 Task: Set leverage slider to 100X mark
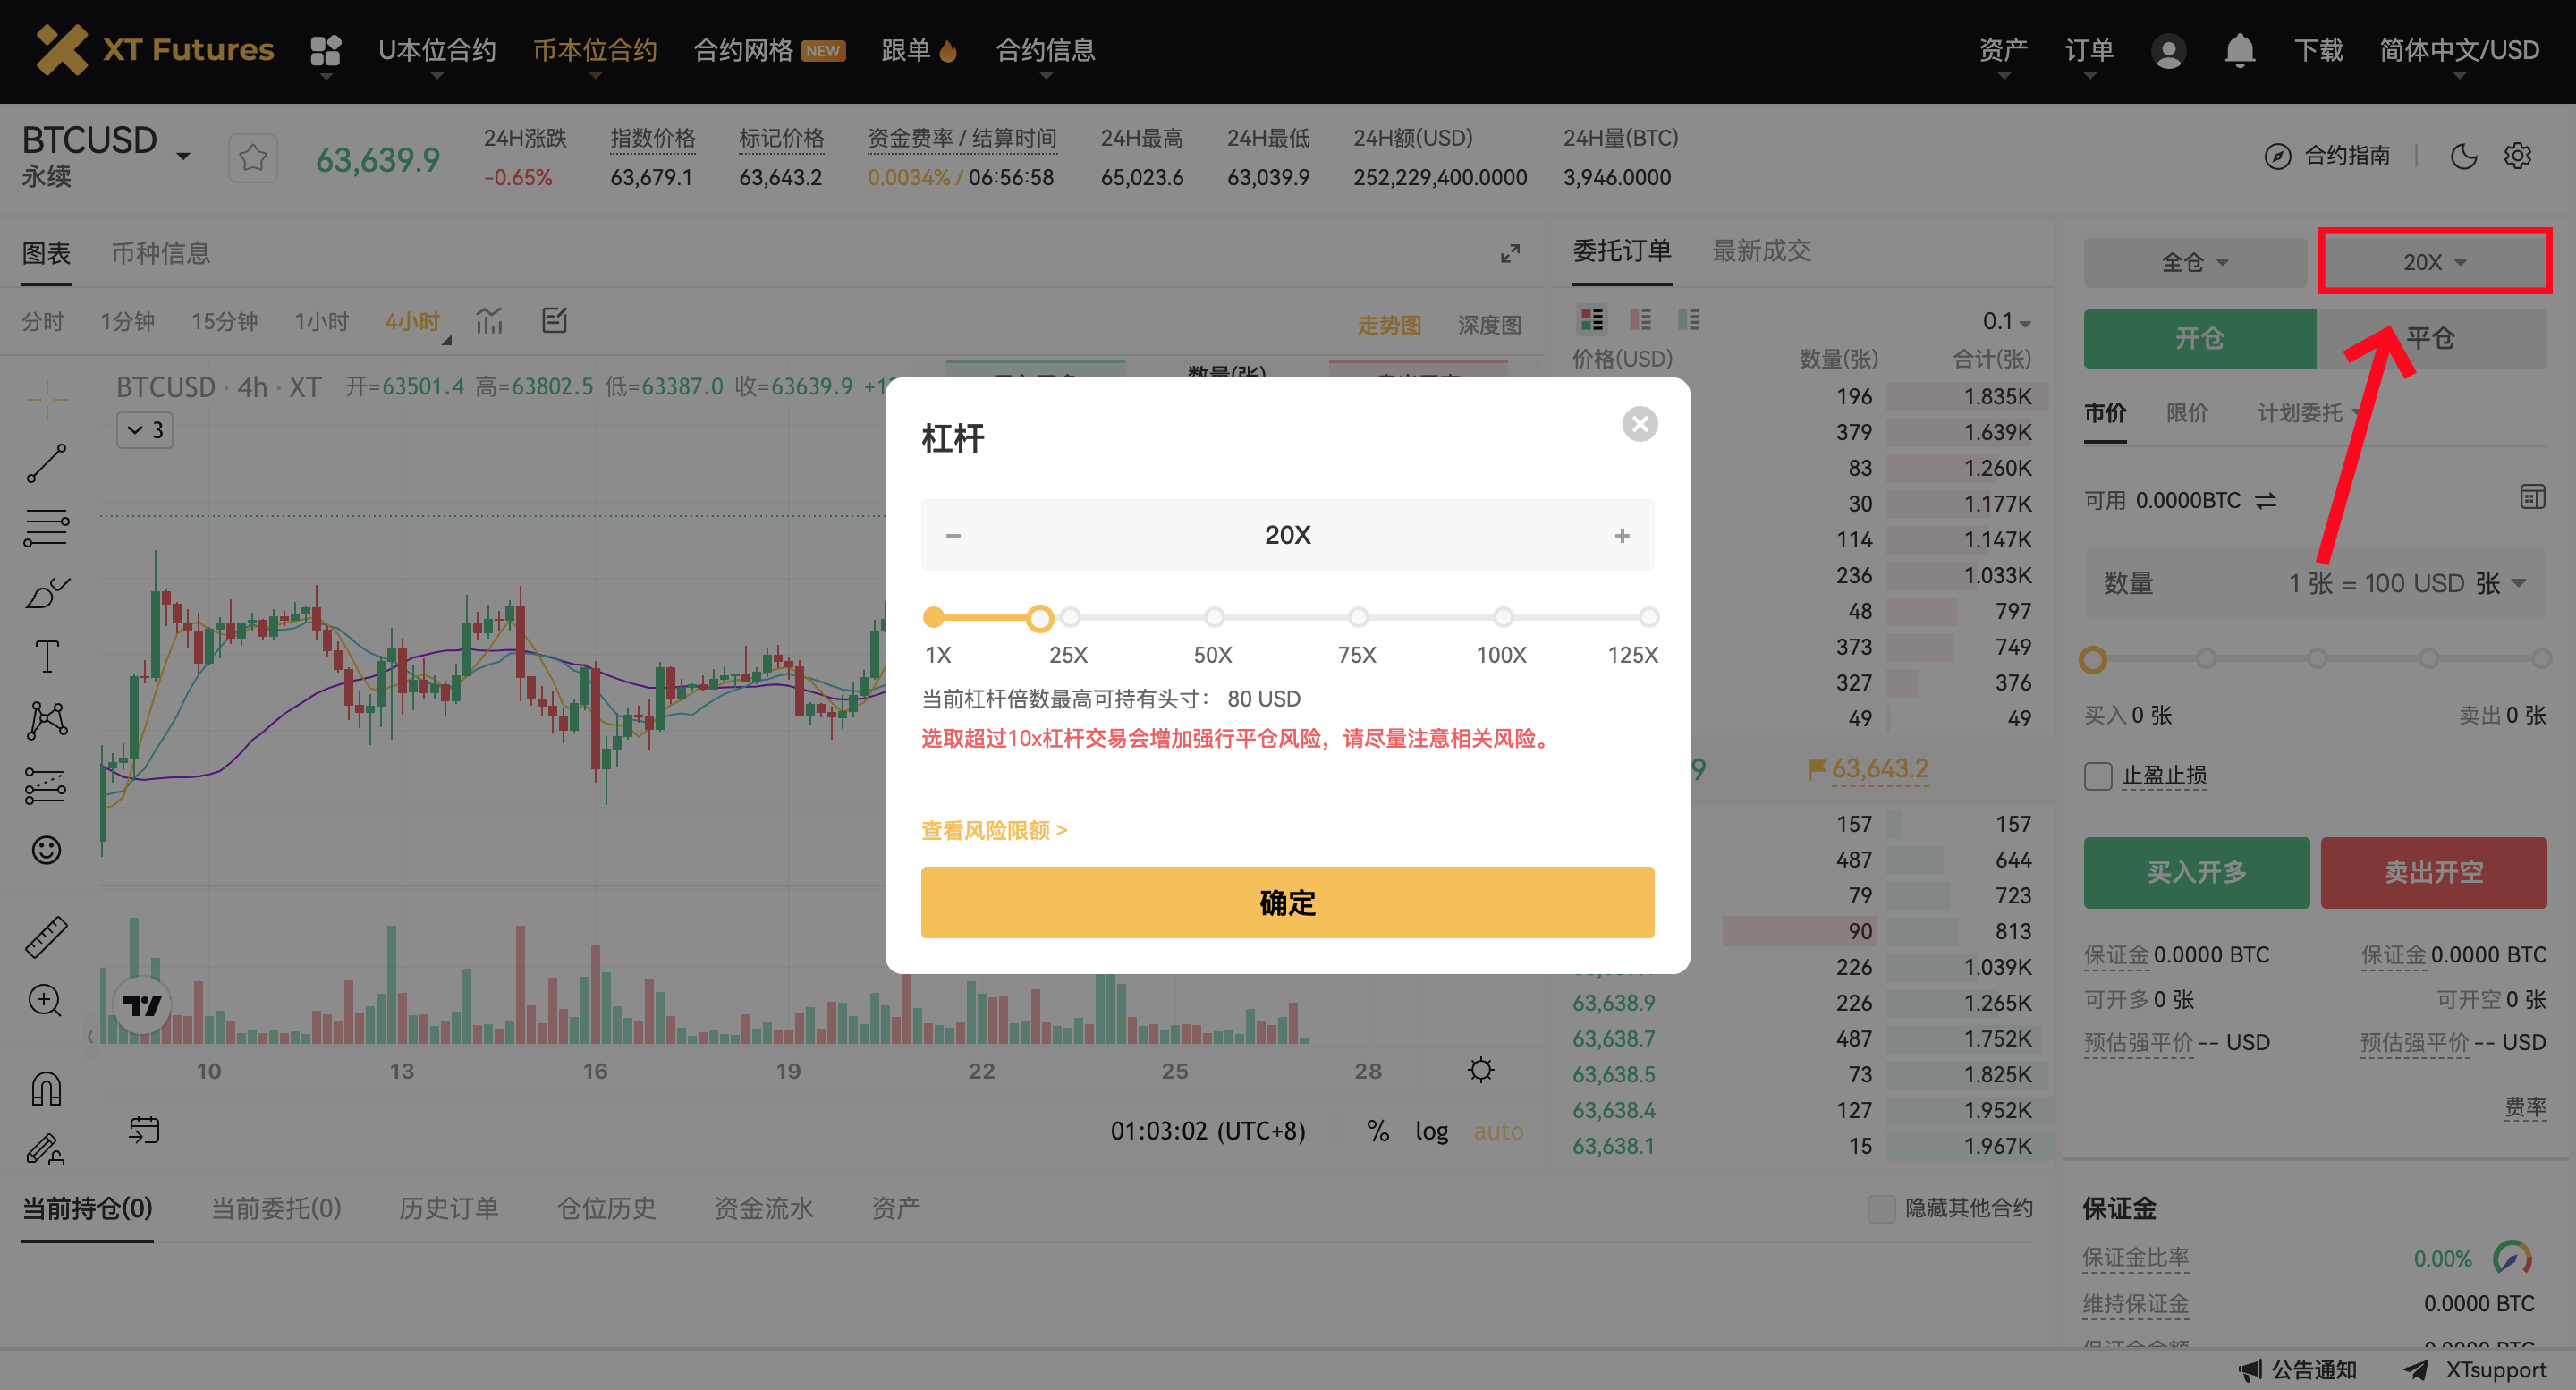1502,617
